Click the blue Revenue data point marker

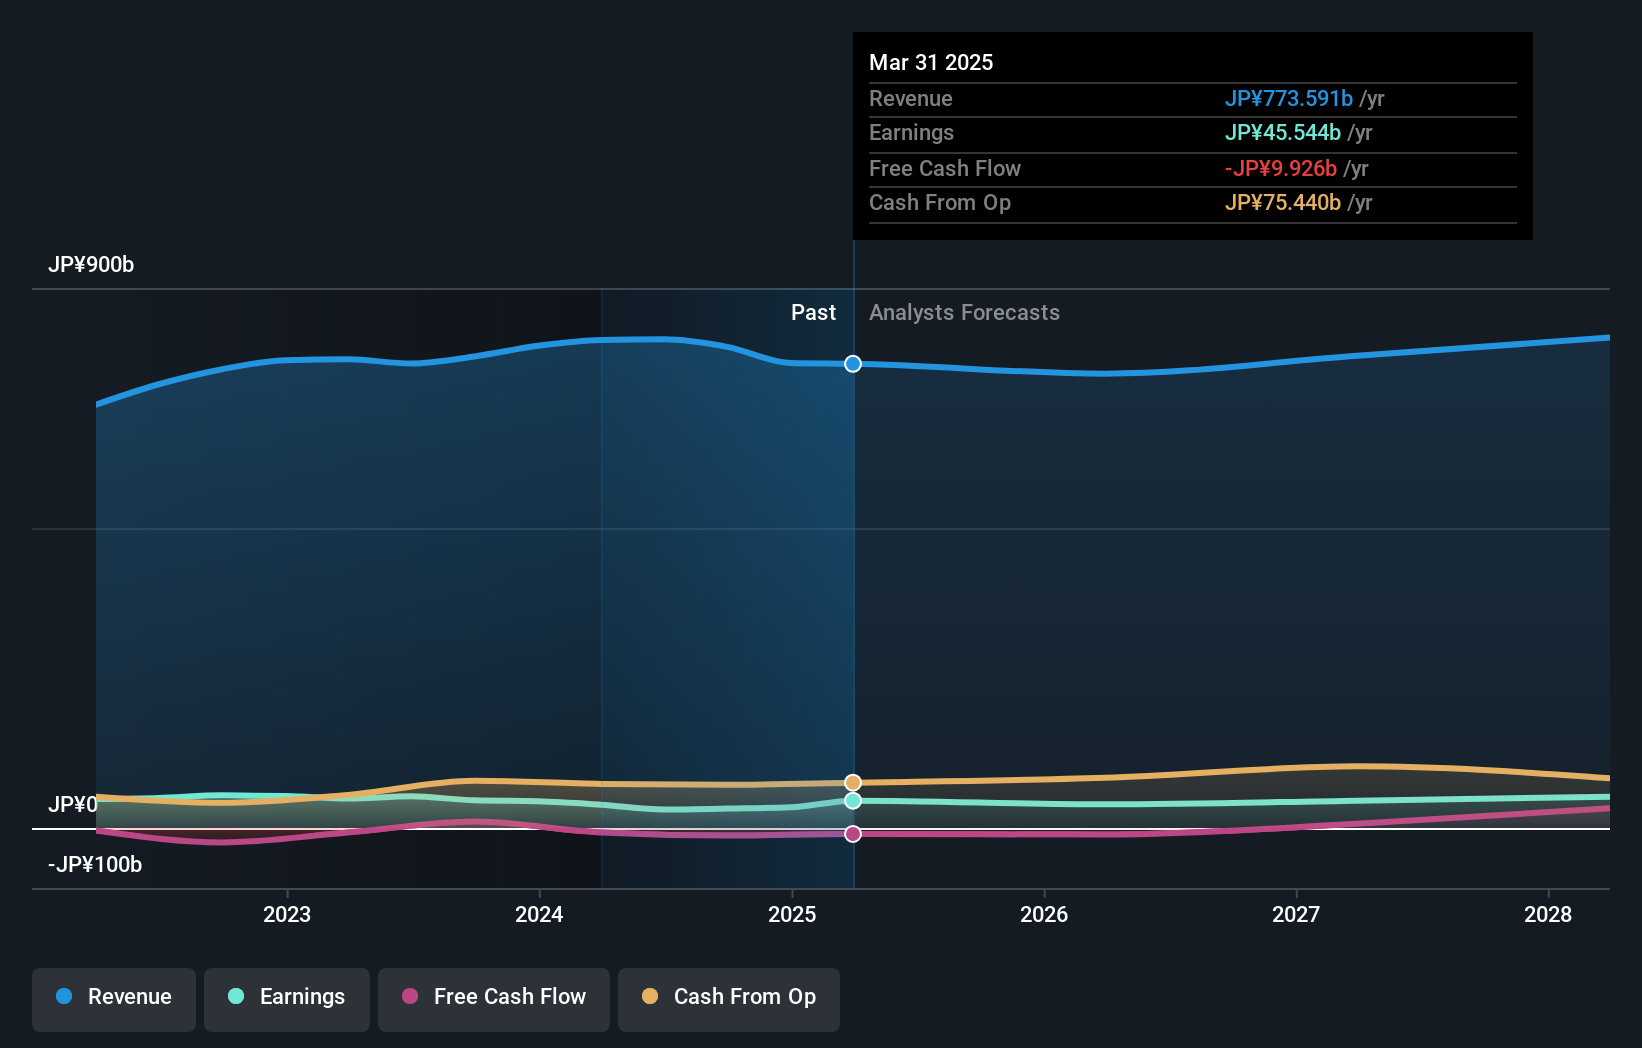coord(853,364)
